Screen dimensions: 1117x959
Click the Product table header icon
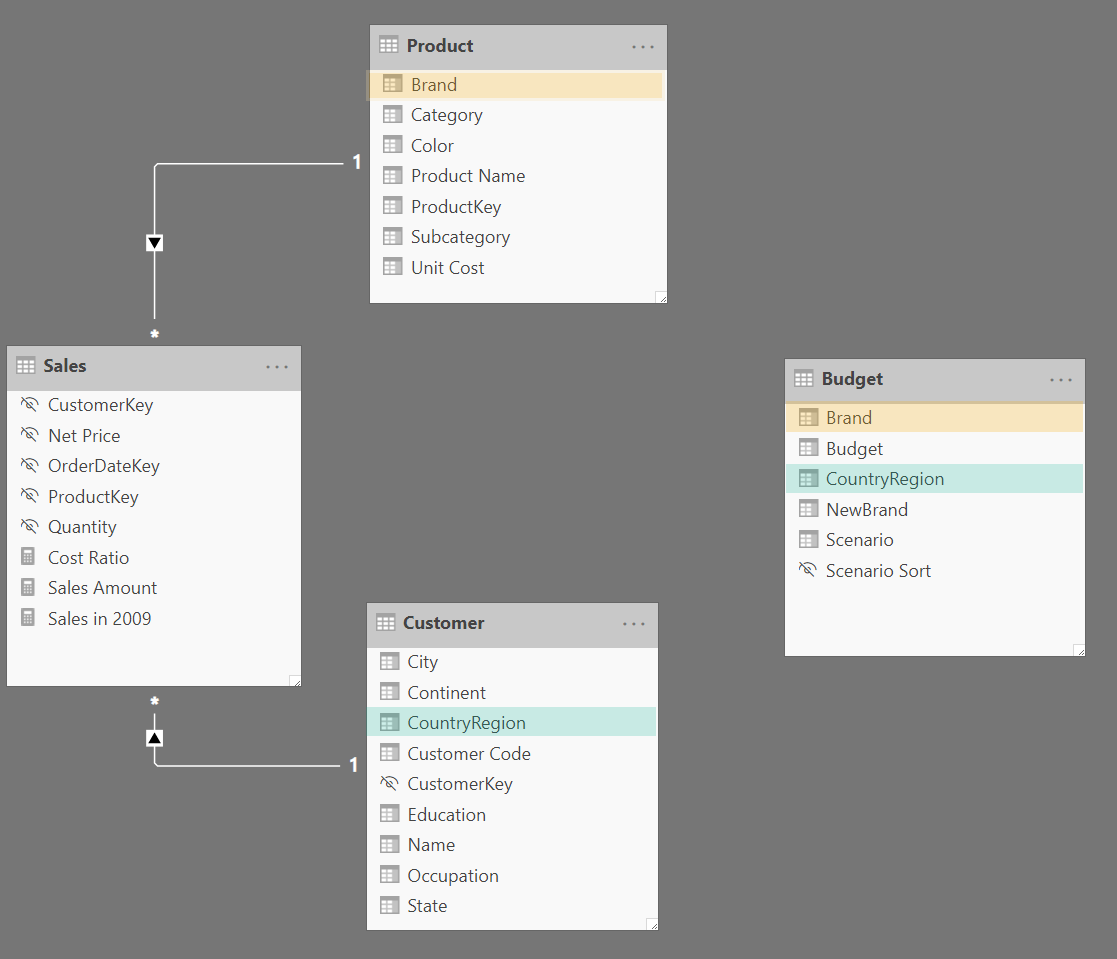click(x=389, y=46)
